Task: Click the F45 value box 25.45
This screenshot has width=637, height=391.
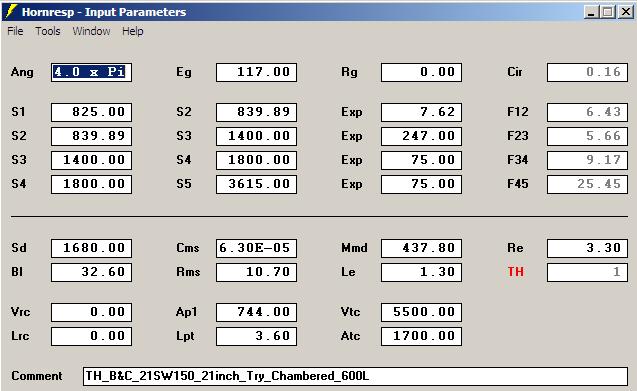Action: click(587, 184)
